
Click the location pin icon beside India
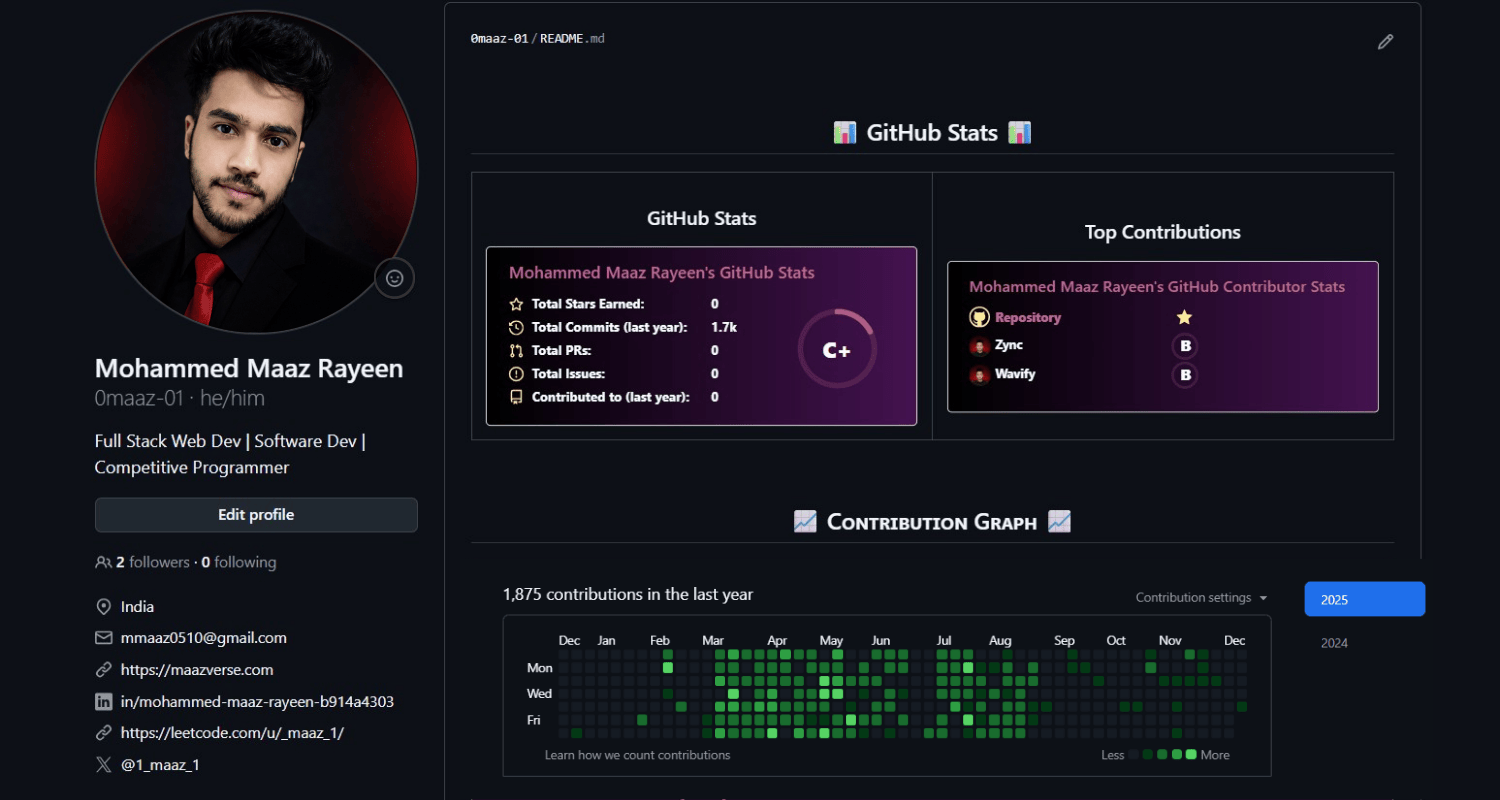tap(103, 607)
